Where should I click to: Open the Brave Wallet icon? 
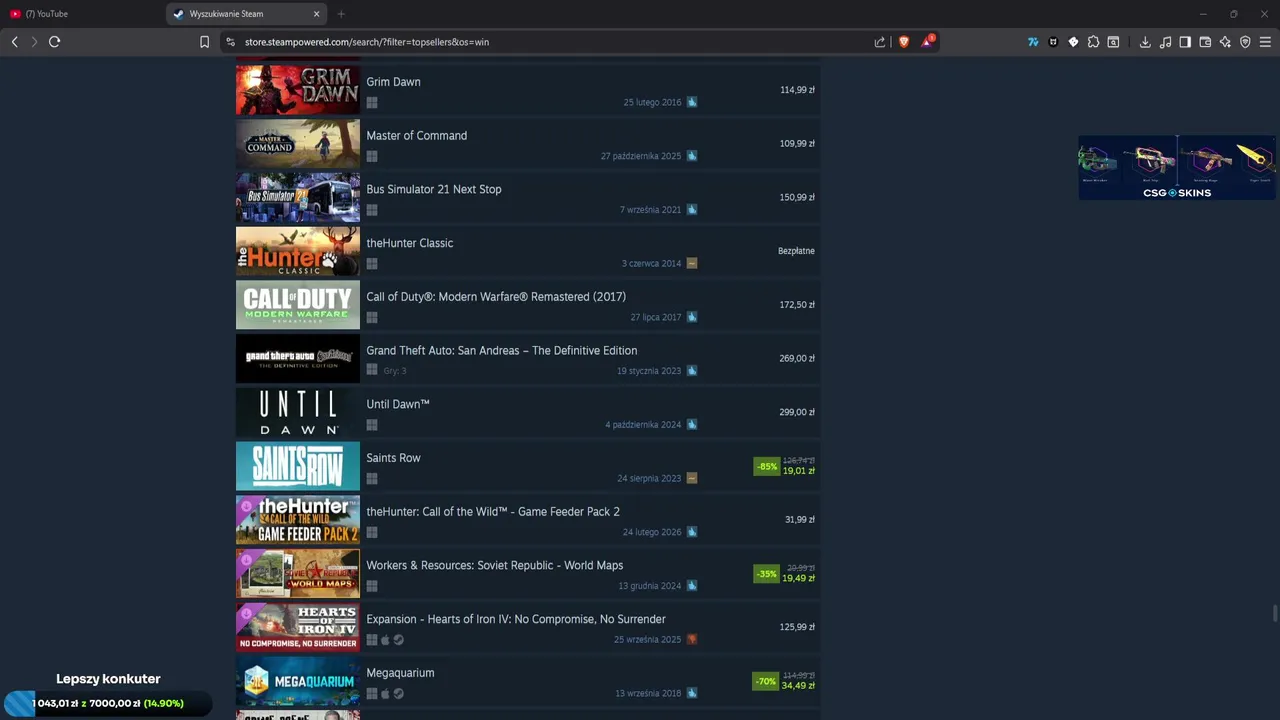[x=1205, y=42]
